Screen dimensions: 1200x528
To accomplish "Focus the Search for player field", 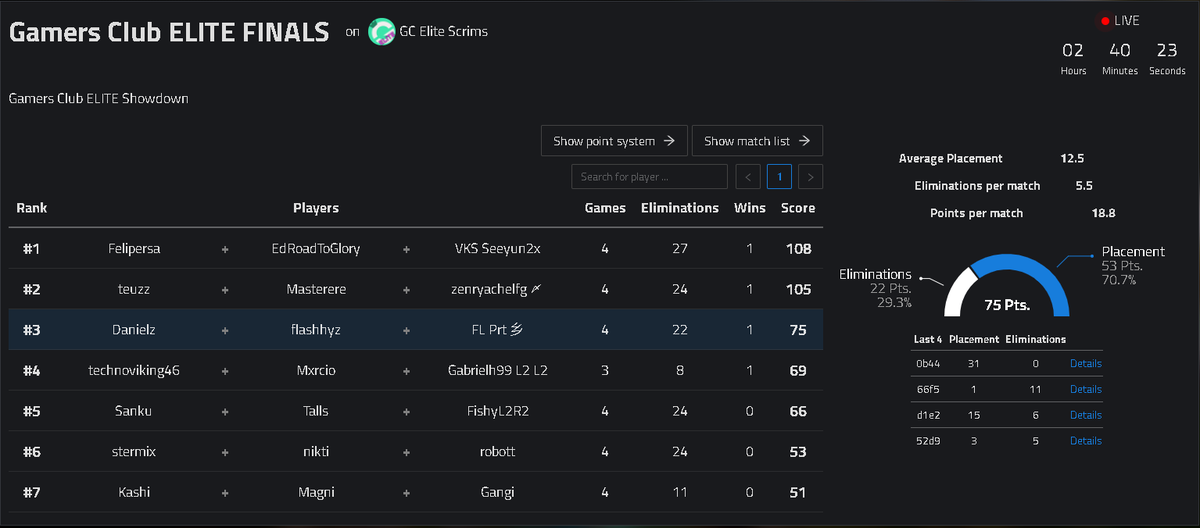I will [x=649, y=177].
